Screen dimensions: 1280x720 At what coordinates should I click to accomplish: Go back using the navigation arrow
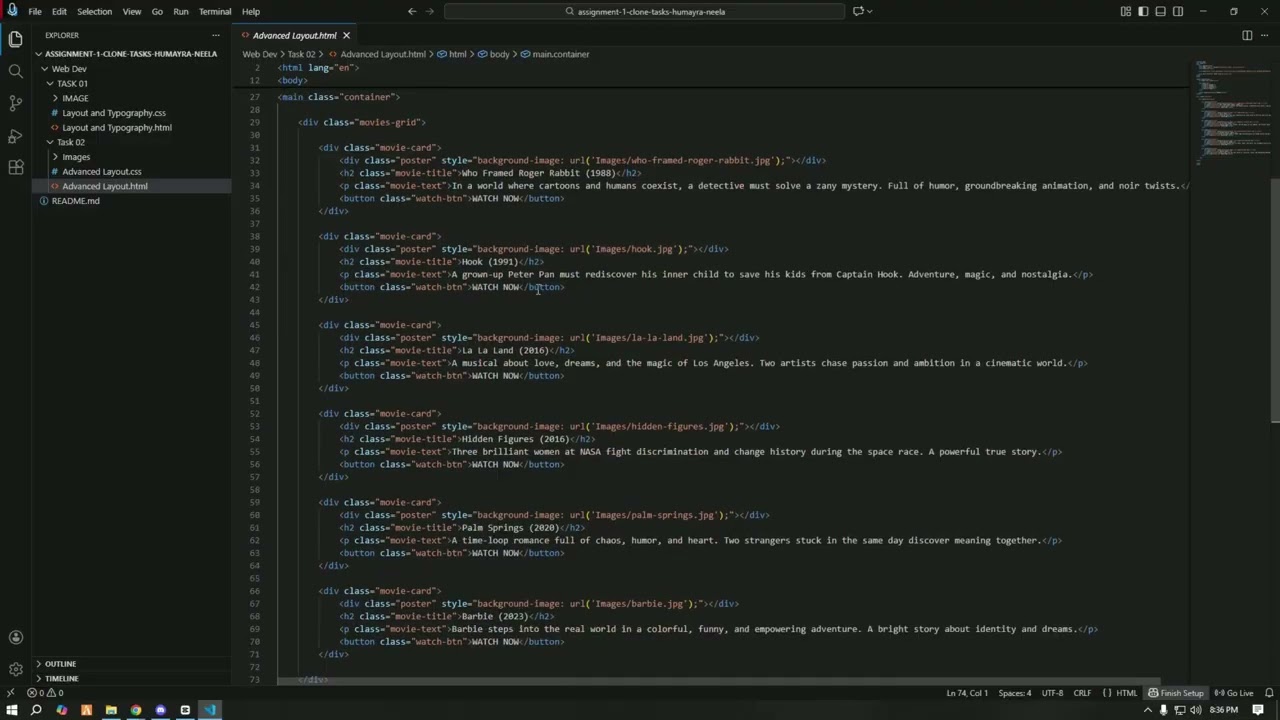tap(412, 11)
